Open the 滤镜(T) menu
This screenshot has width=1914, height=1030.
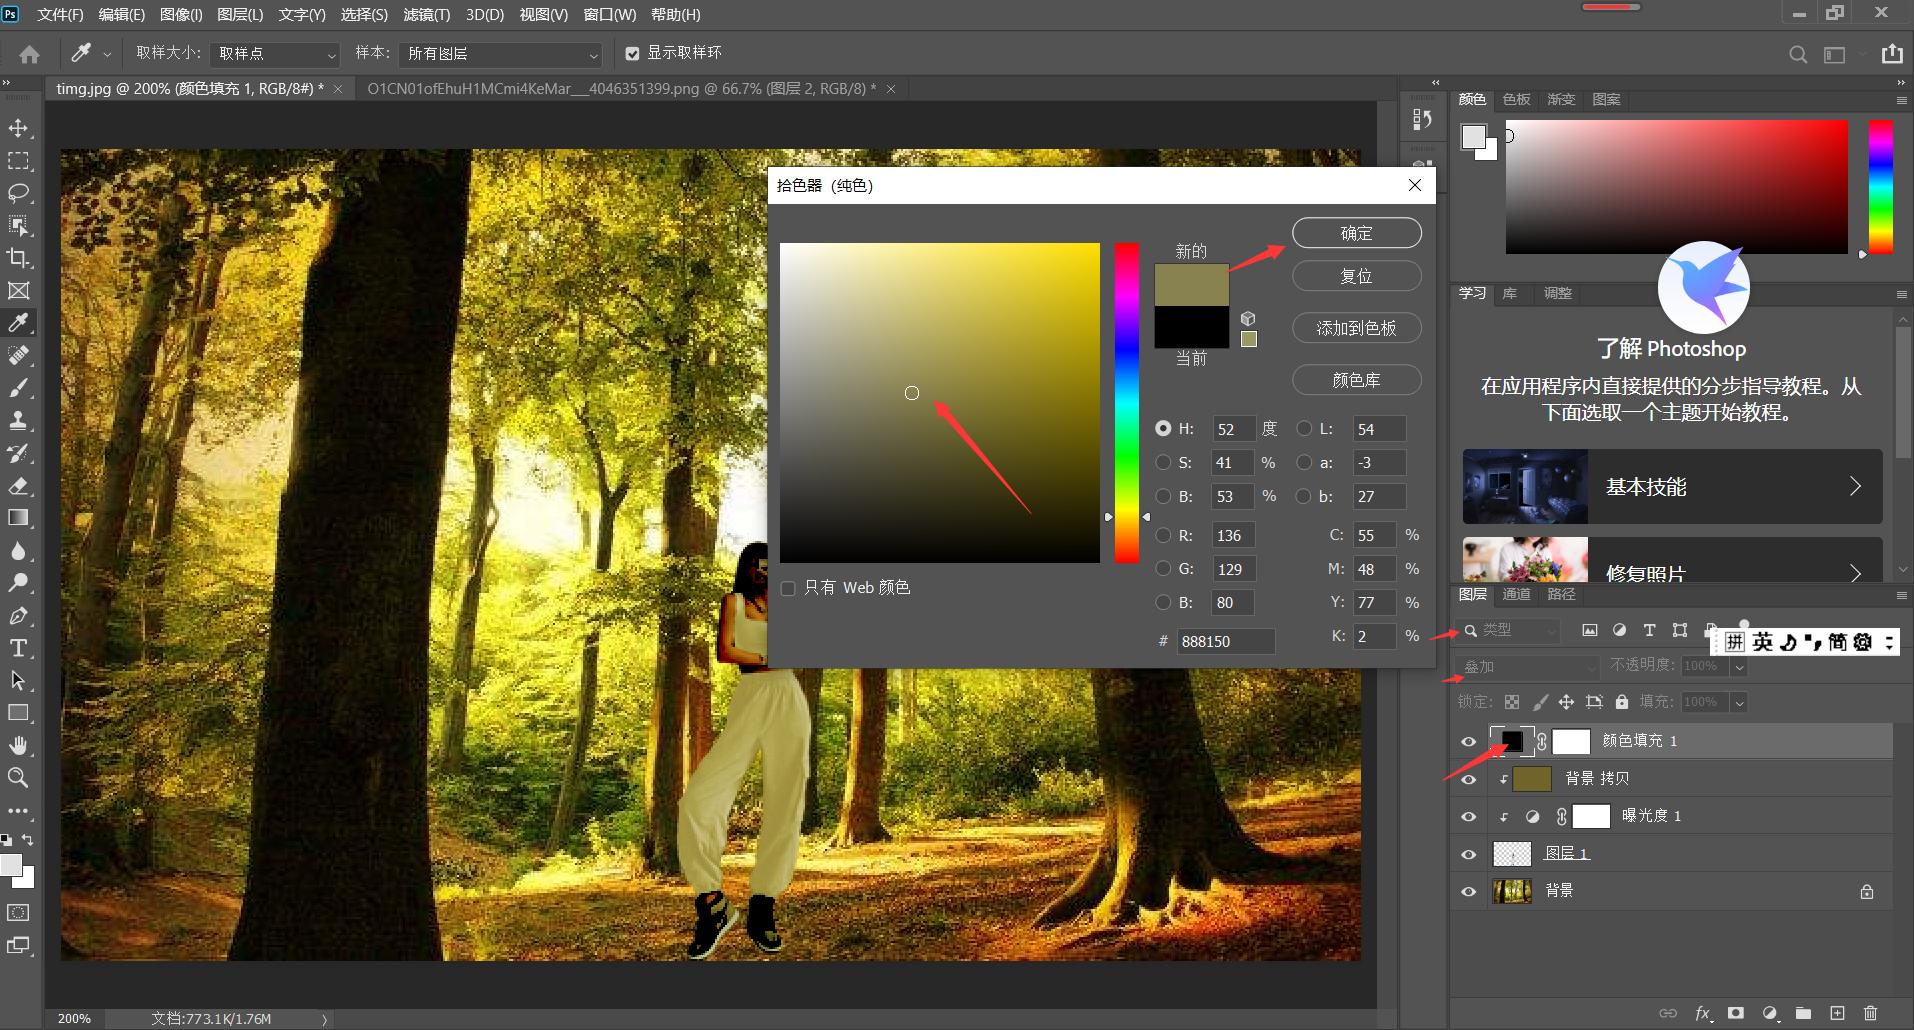pos(426,15)
